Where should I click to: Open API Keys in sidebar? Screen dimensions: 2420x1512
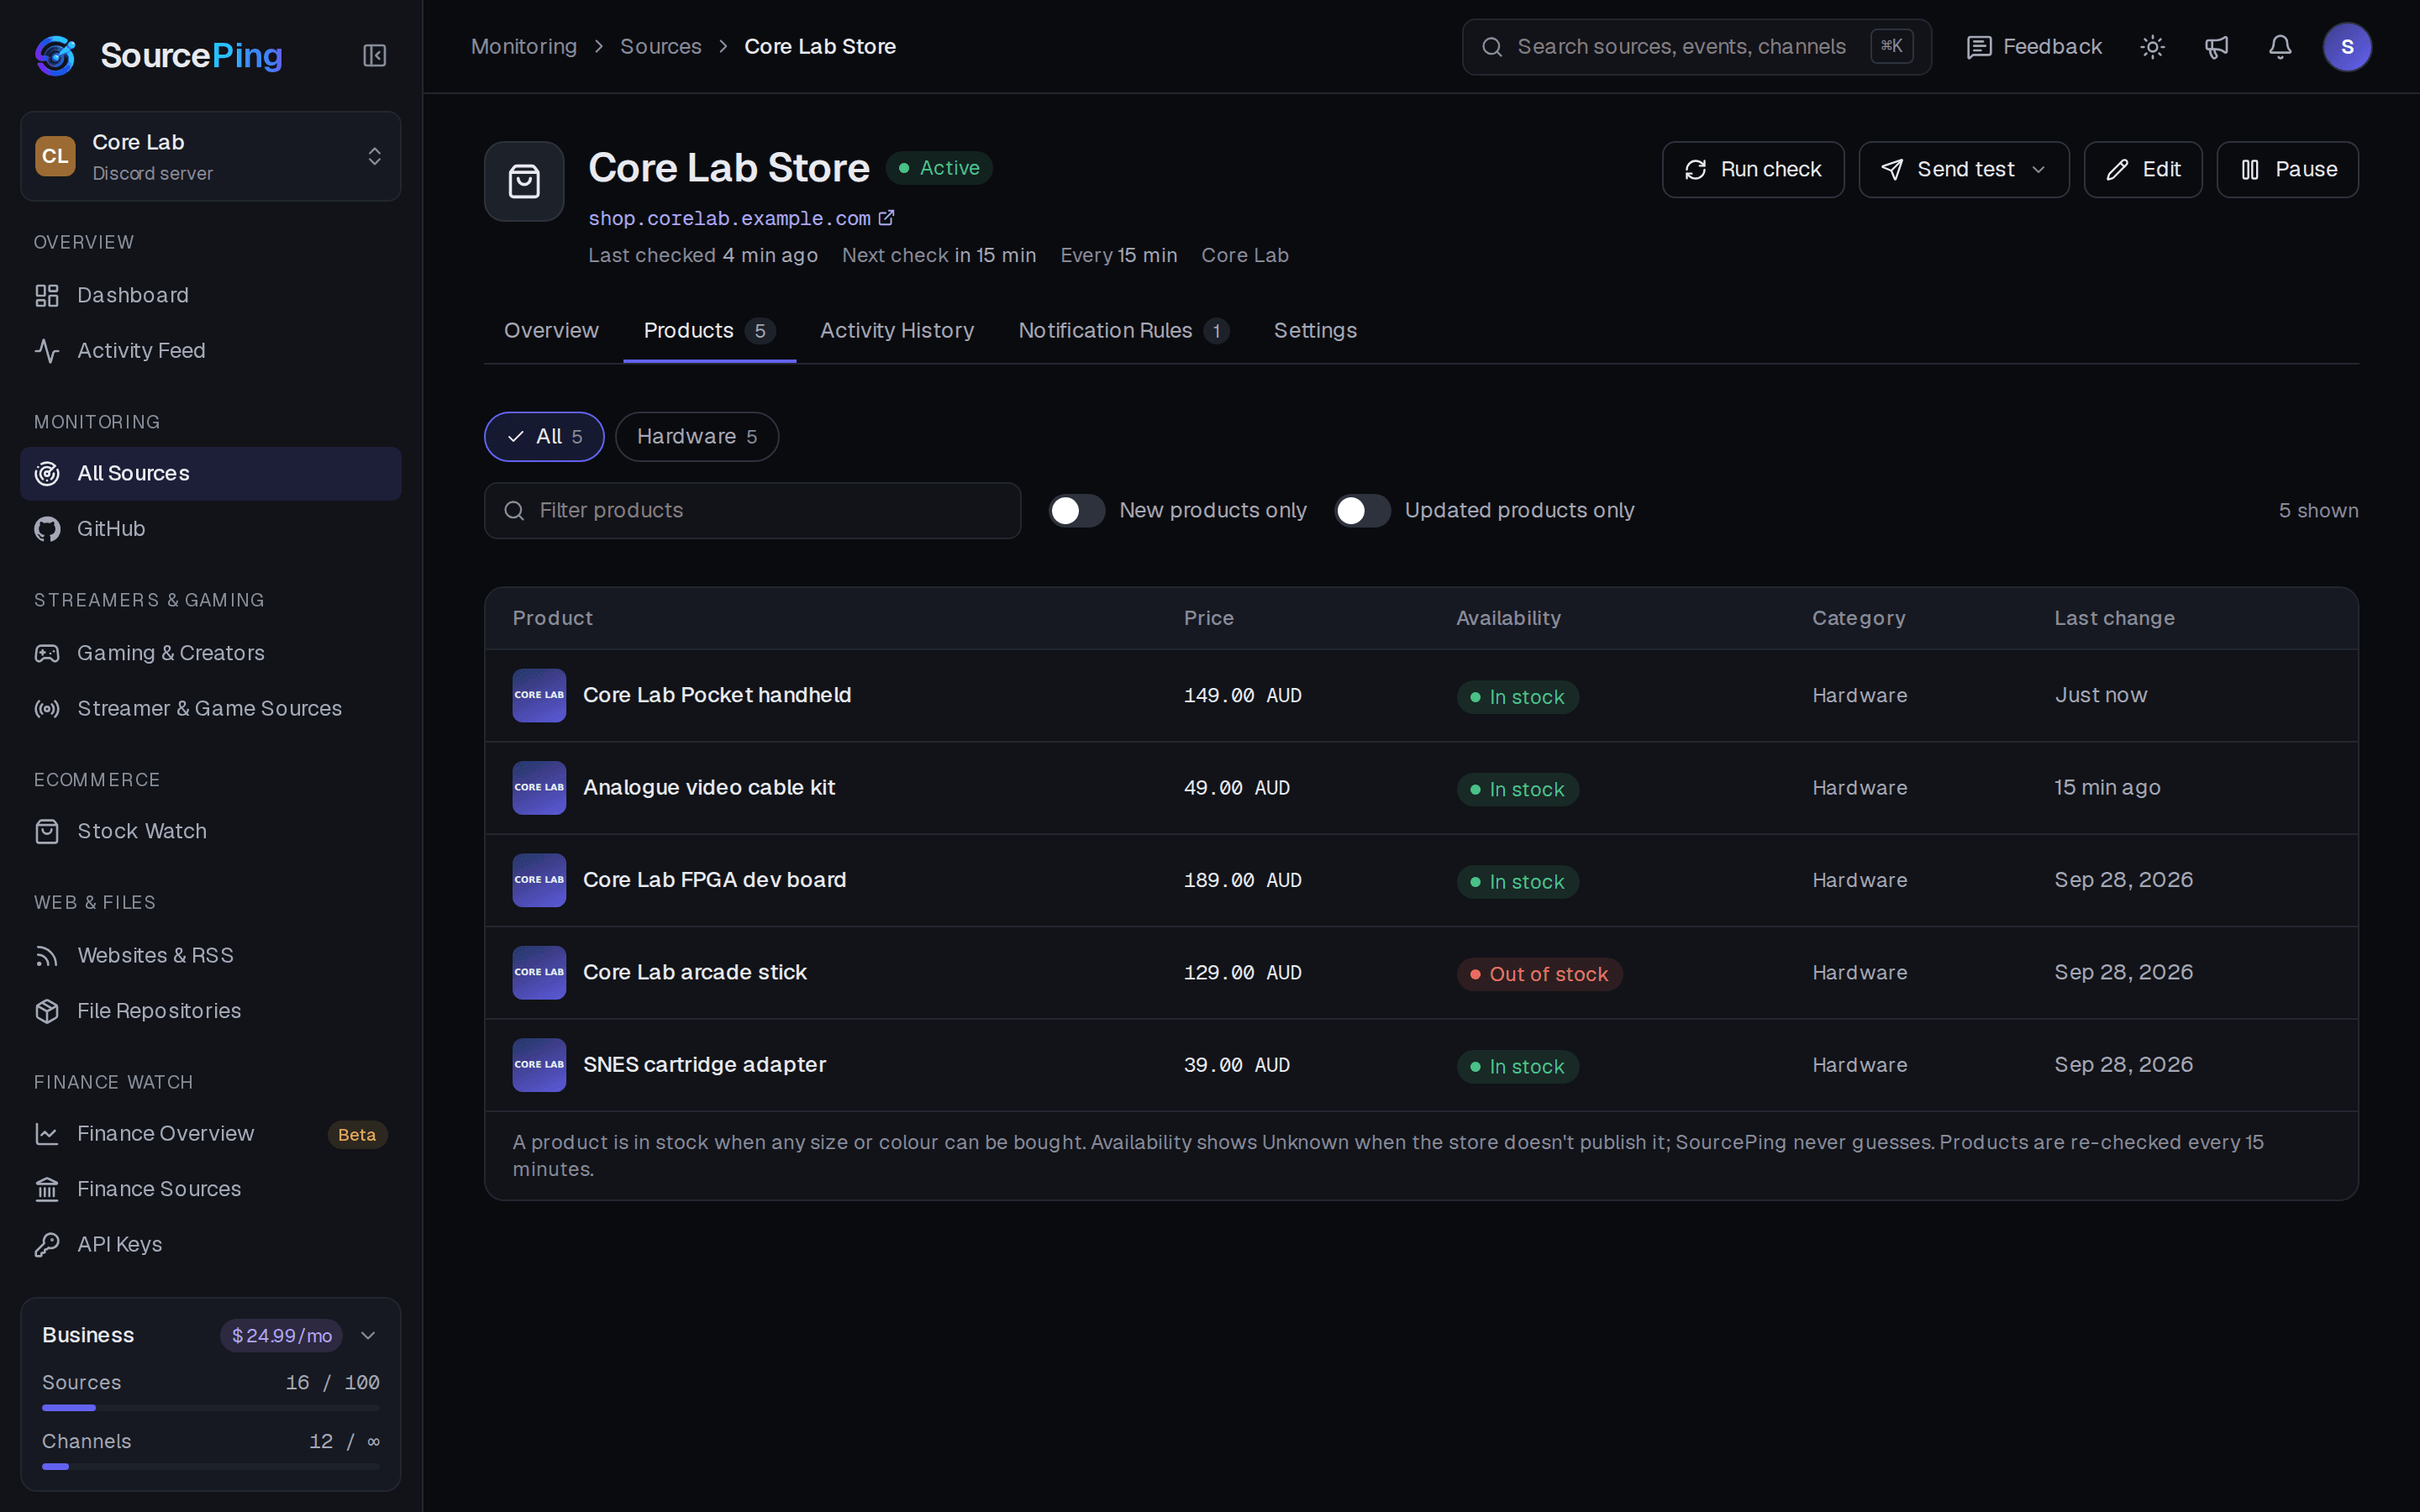(x=211, y=1244)
